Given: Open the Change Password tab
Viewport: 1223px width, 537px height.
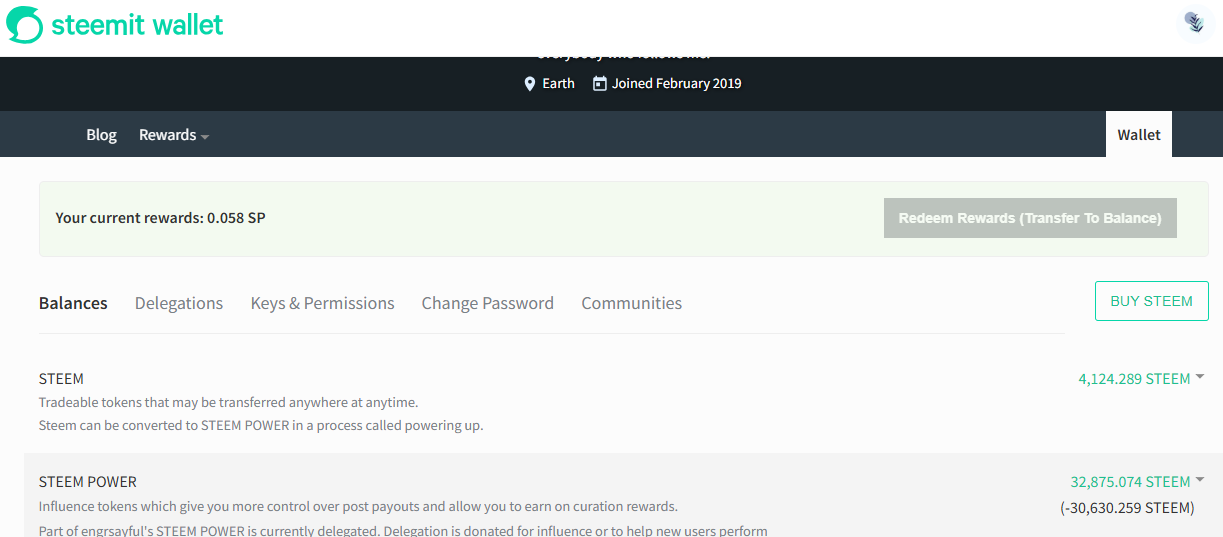Looking at the screenshot, I should click(488, 303).
